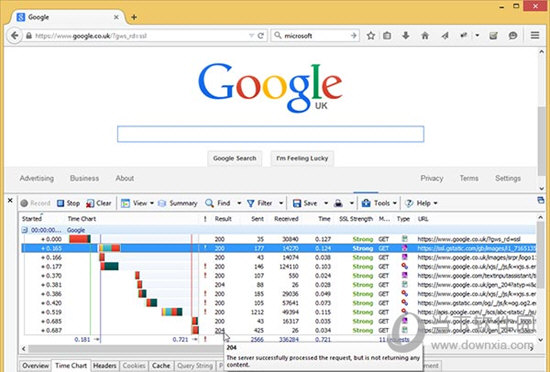This screenshot has height=372, width=550.
Task: Click the Save floppy disk button
Action: pos(305,203)
